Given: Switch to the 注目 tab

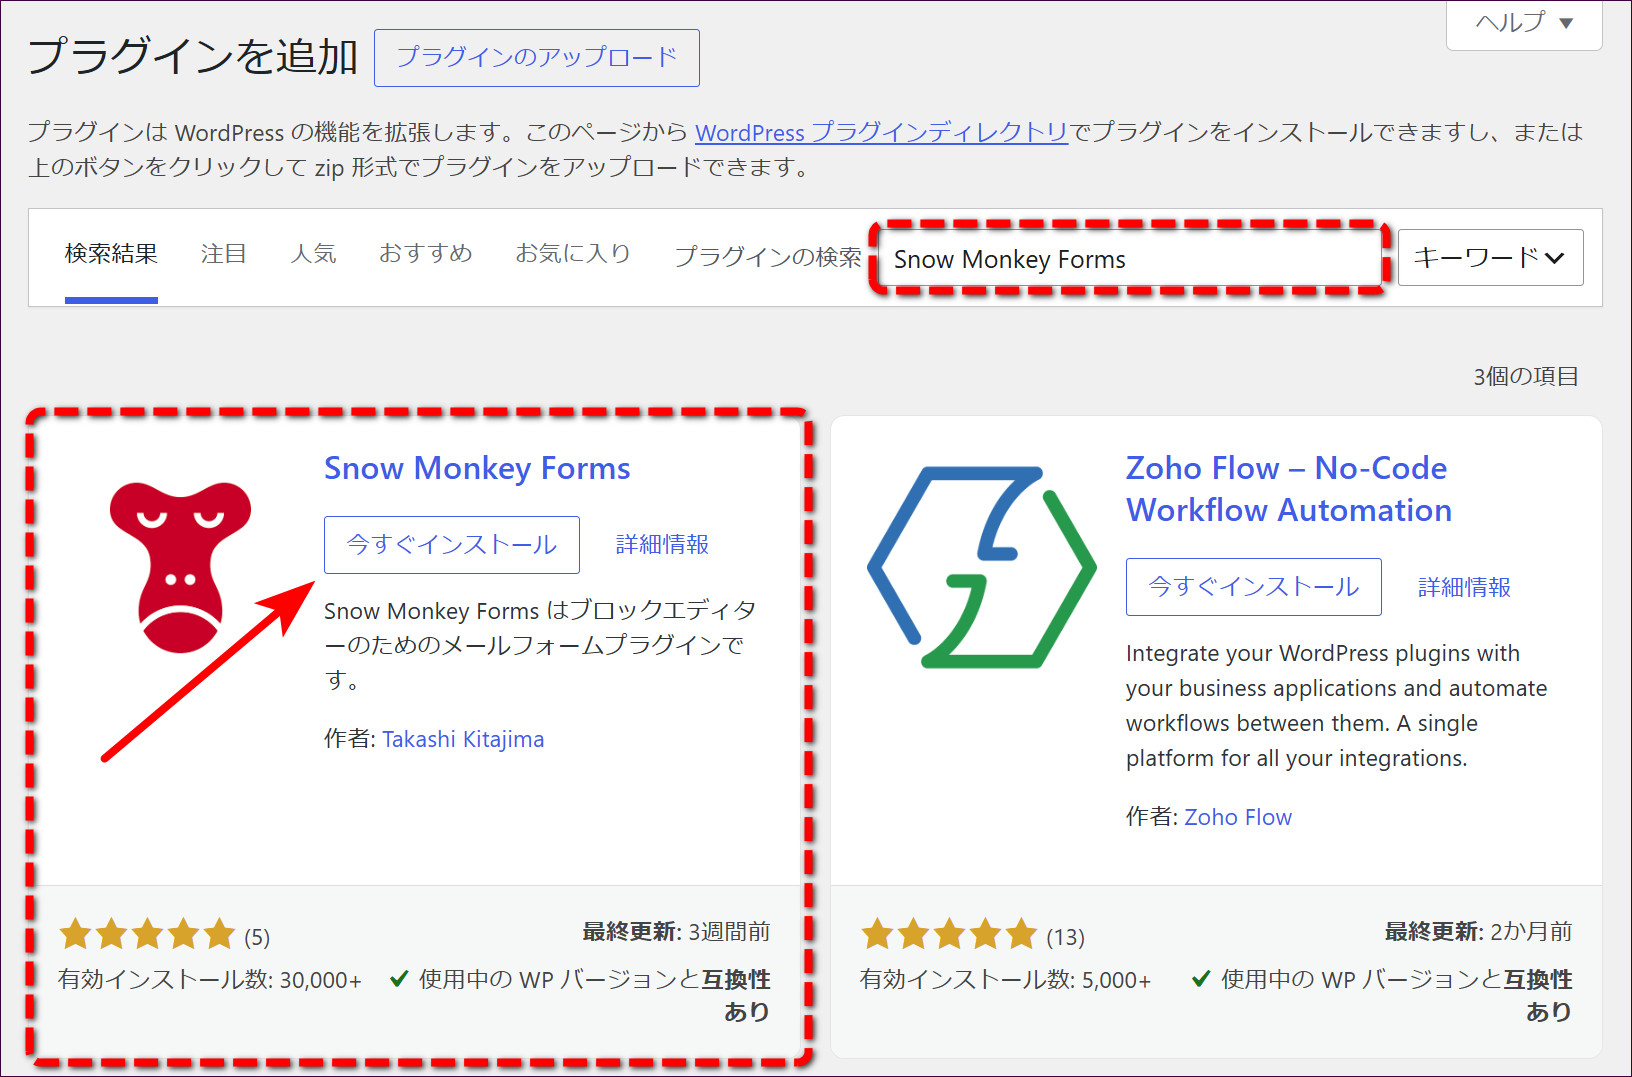Looking at the screenshot, I should [223, 254].
